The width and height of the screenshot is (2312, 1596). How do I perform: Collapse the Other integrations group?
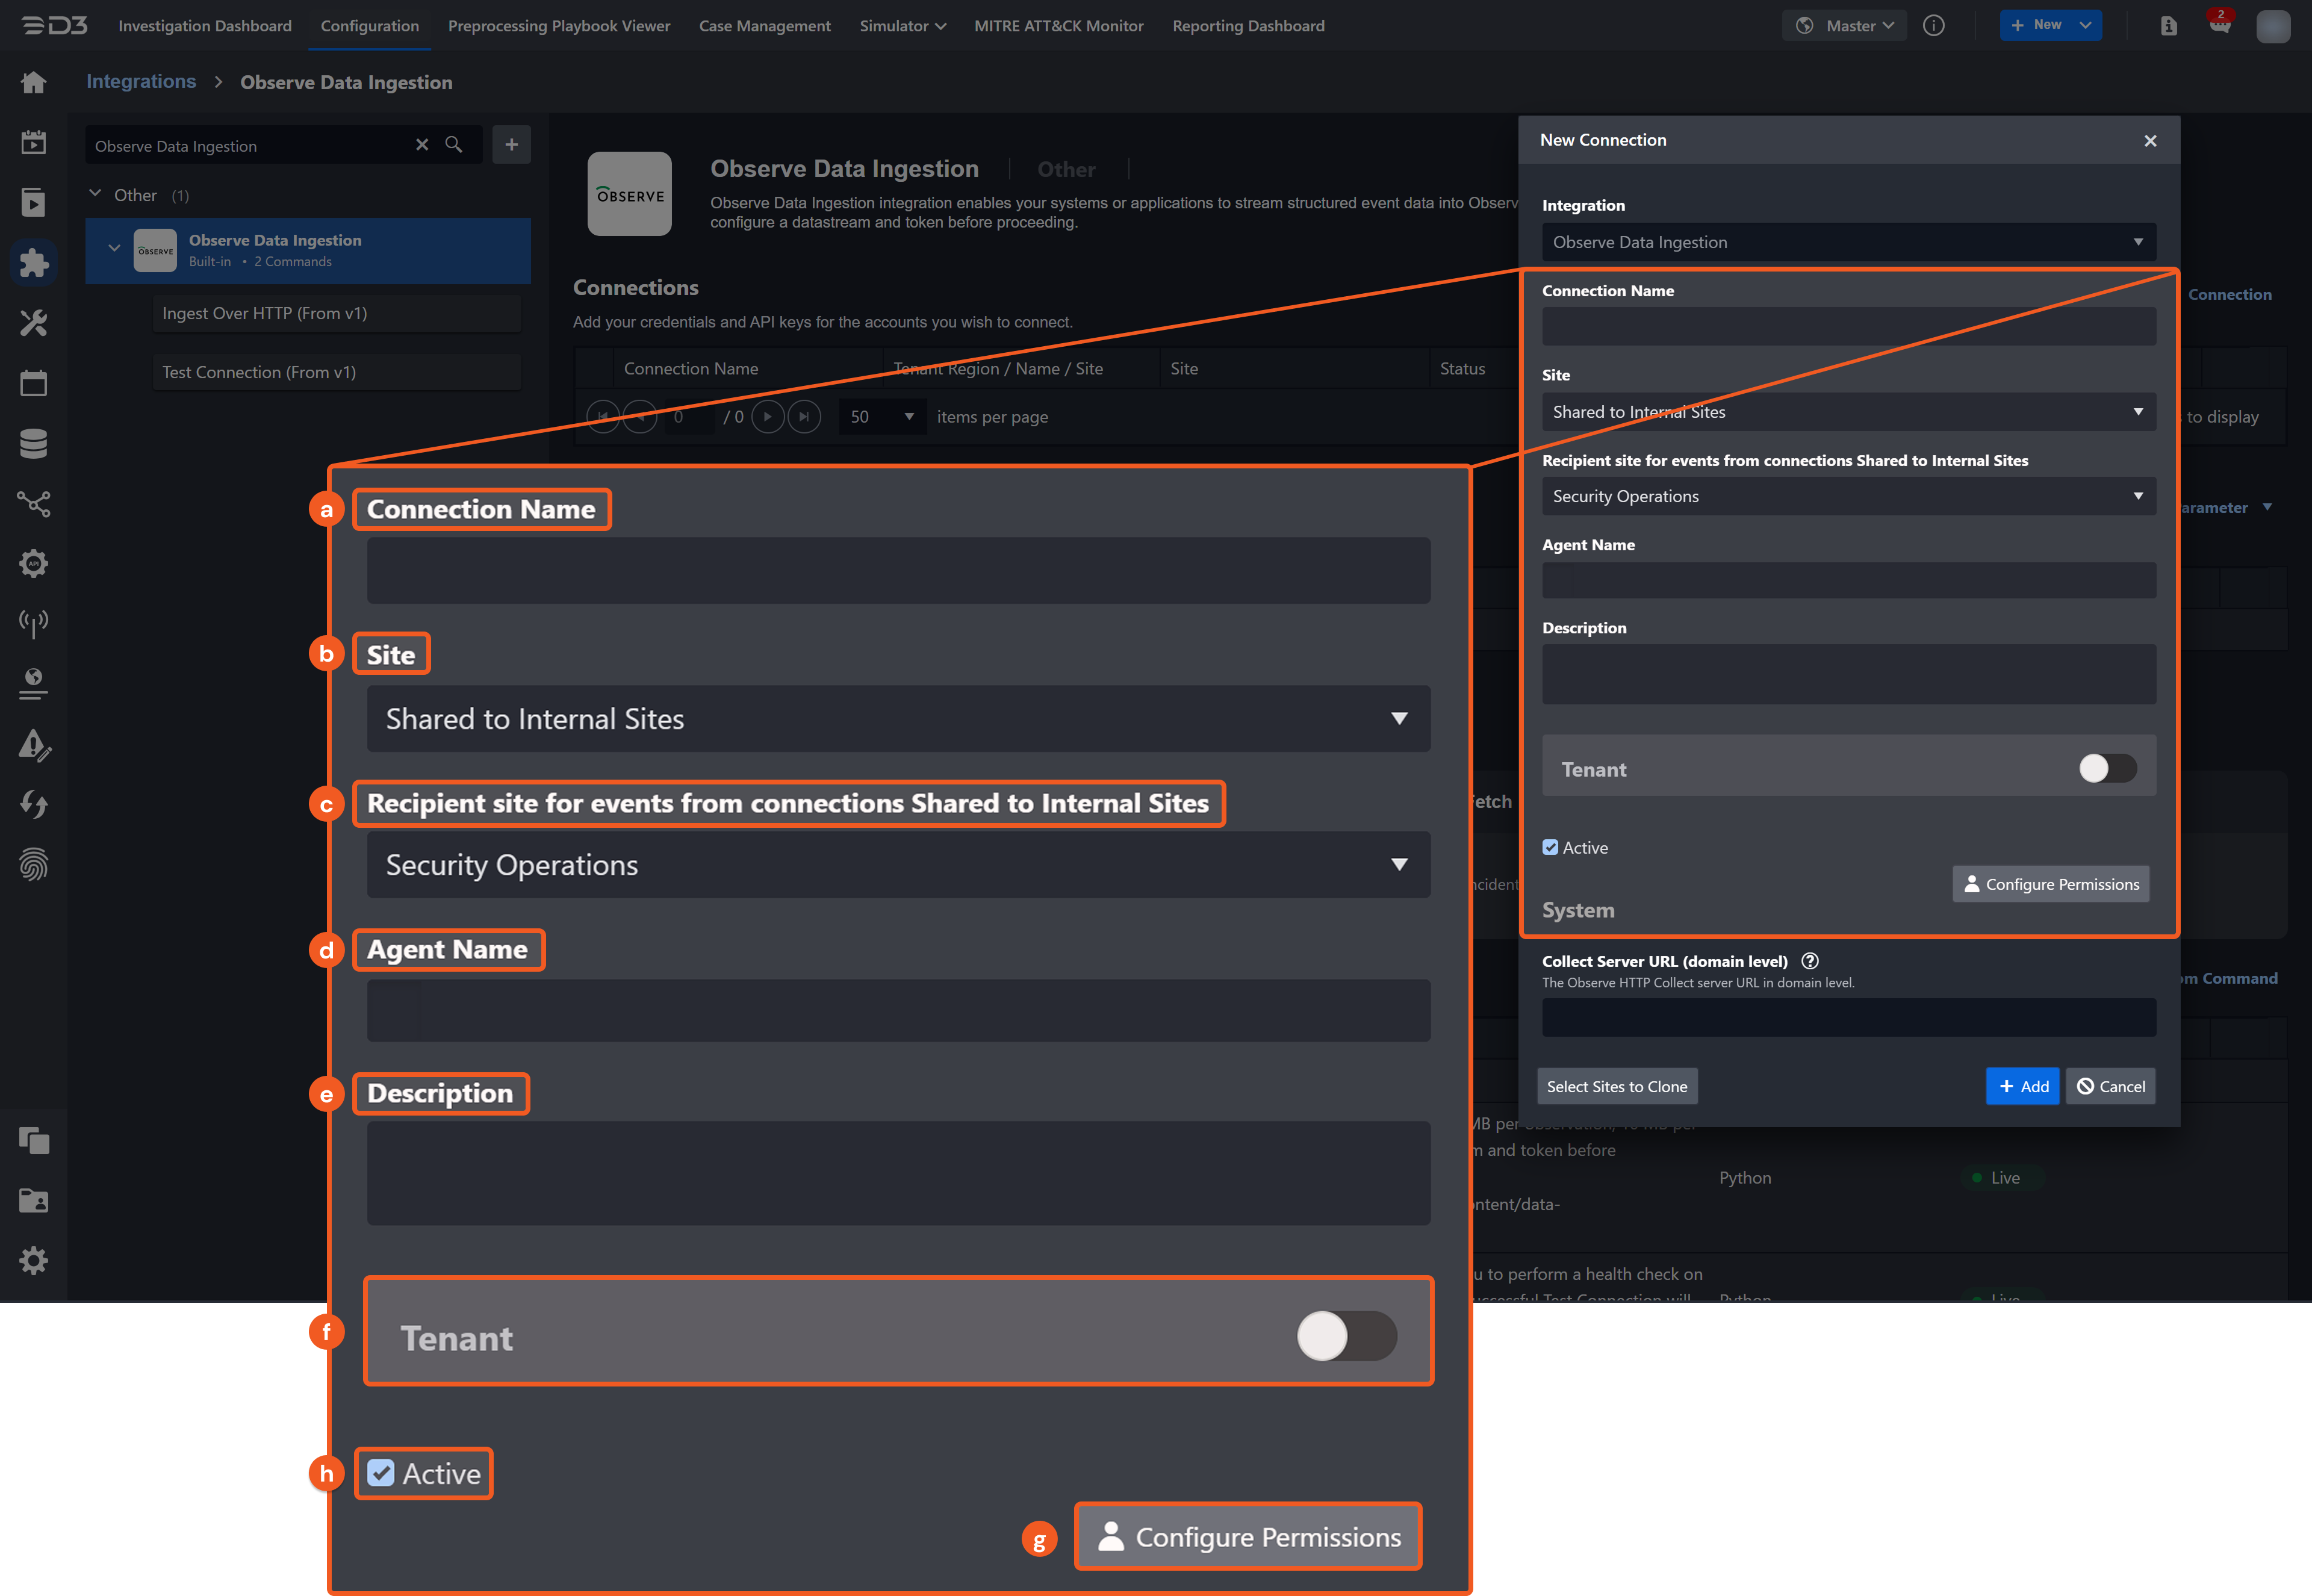pyautogui.click(x=96, y=194)
